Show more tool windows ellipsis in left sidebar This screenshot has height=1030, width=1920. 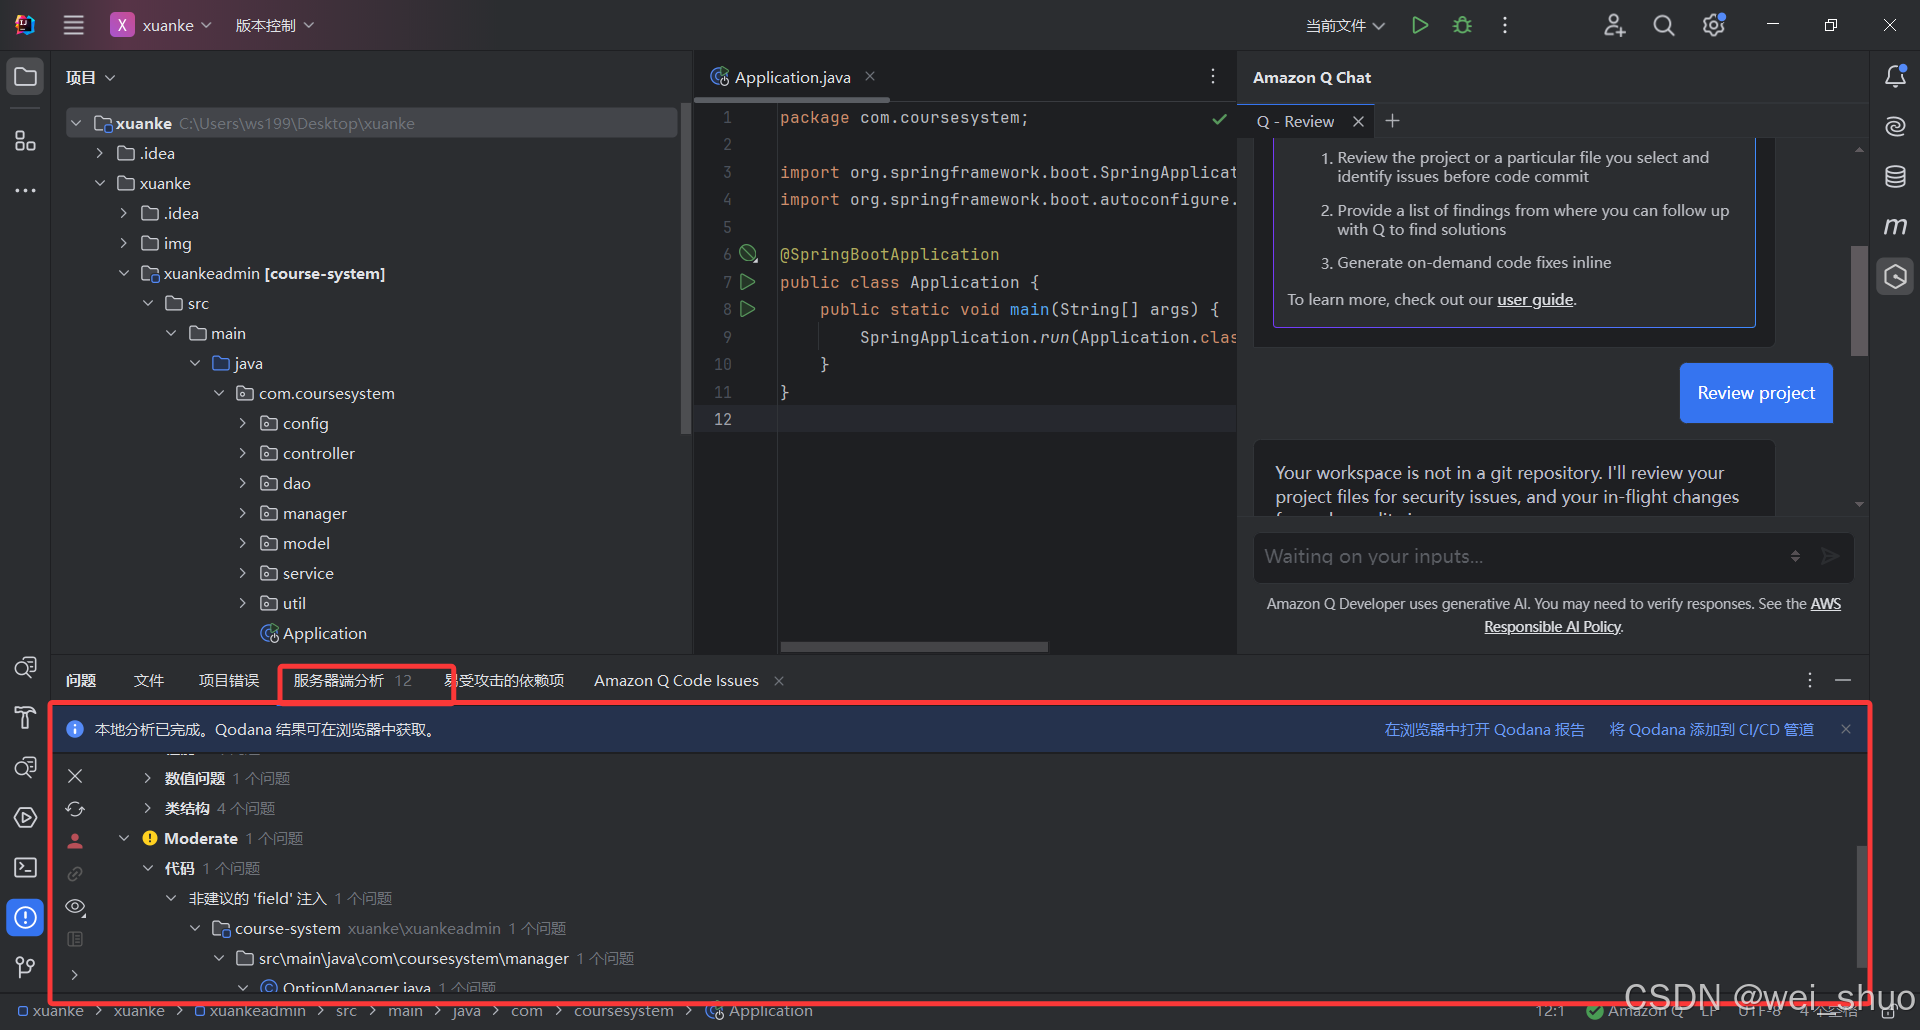[25, 189]
